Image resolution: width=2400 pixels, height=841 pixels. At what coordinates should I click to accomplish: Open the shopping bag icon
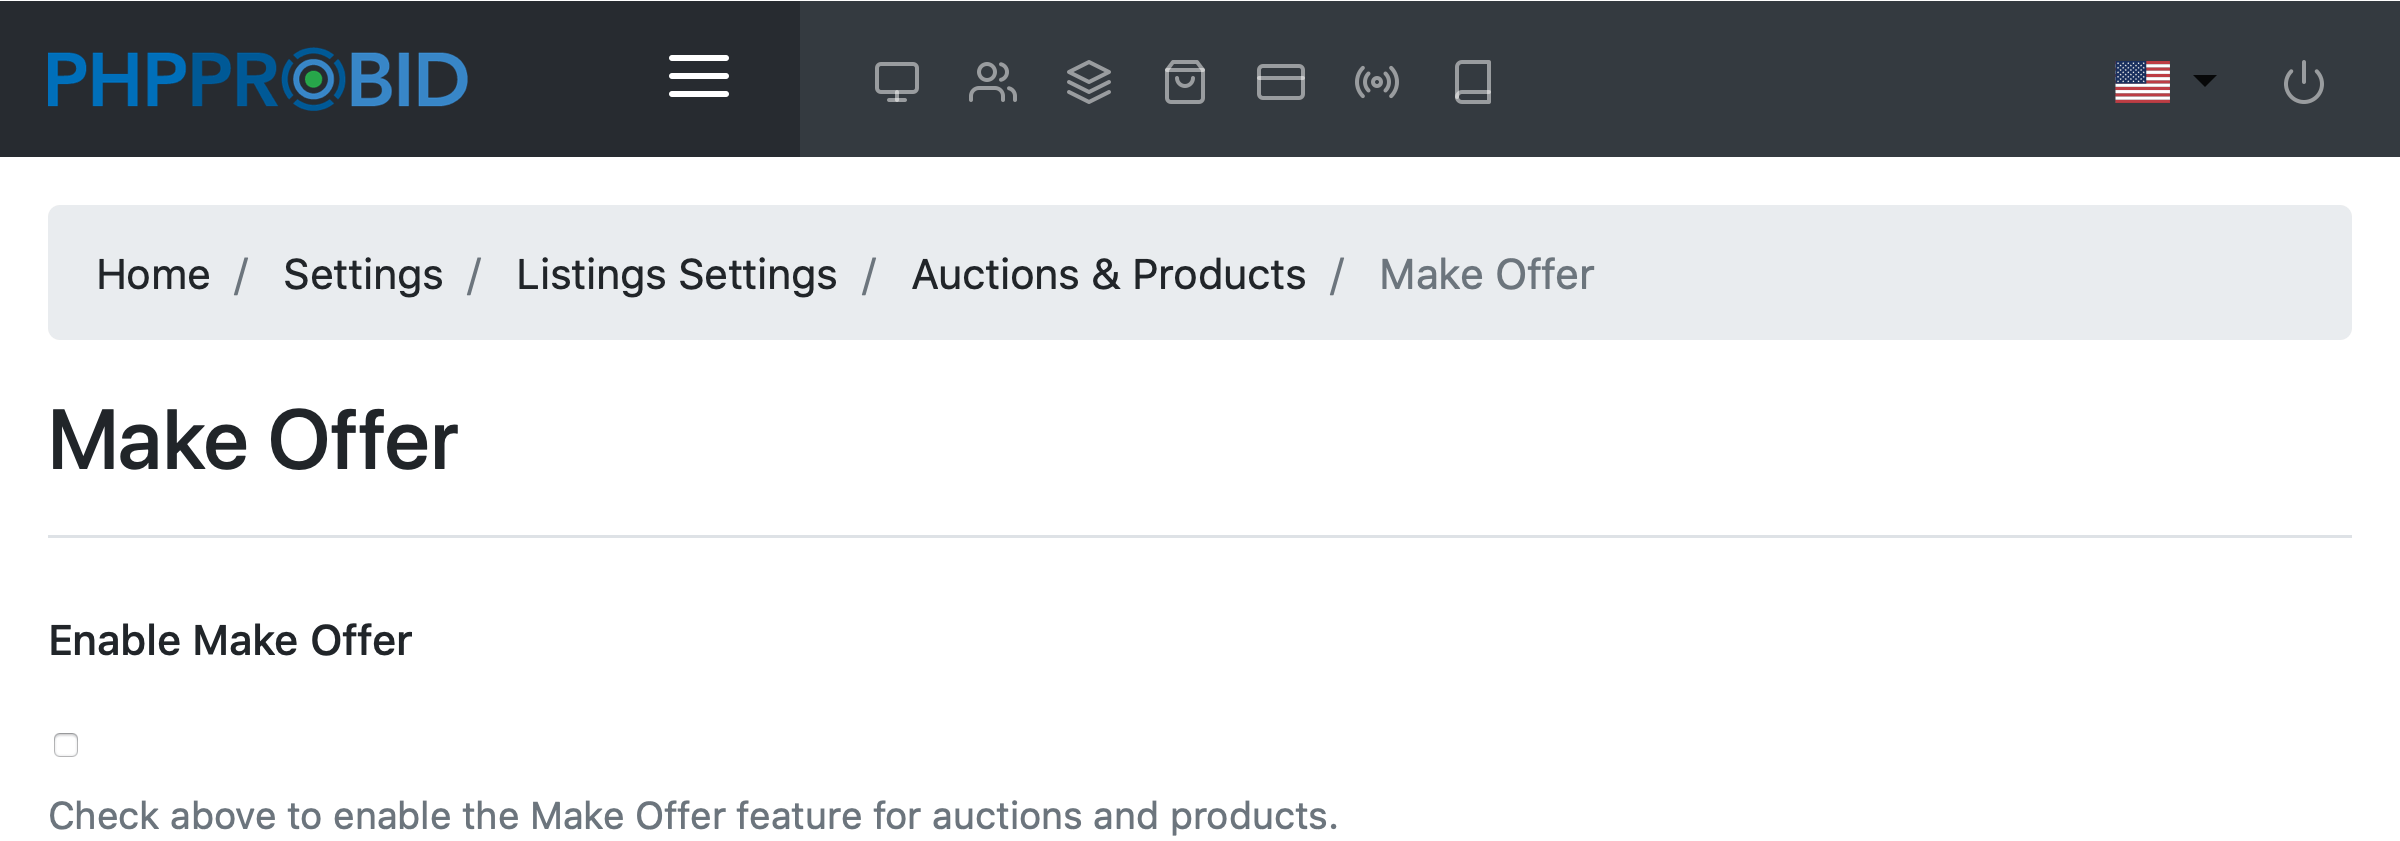pyautogui.click(x=1184, y=82)
